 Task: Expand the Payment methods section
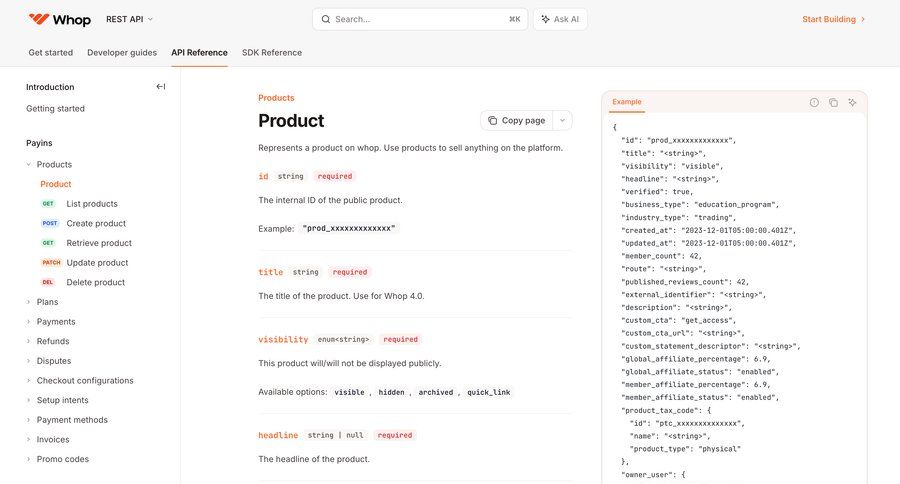28,420
